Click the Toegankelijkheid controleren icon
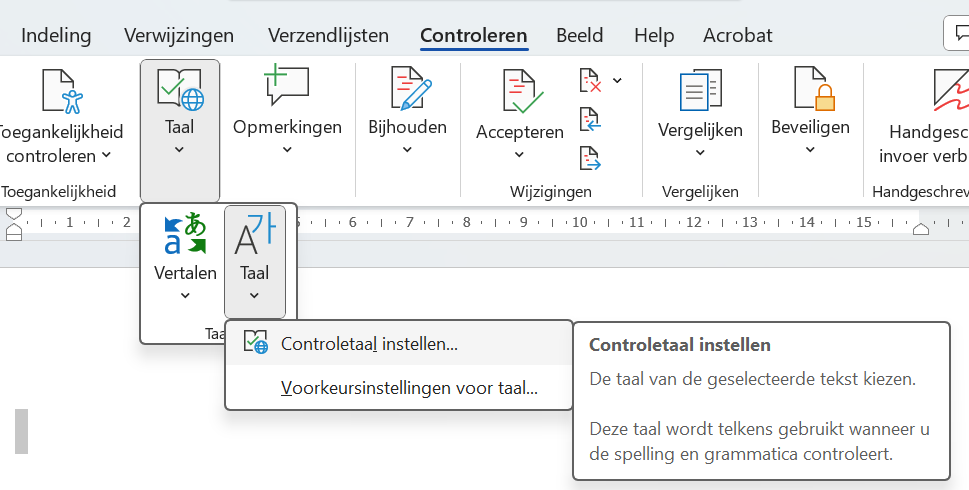969x490 pixels. pos(62,91)
